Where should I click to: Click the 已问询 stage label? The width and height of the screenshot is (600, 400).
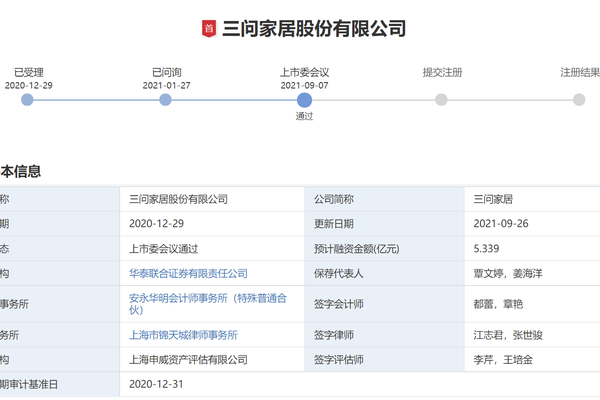[166, 72]
